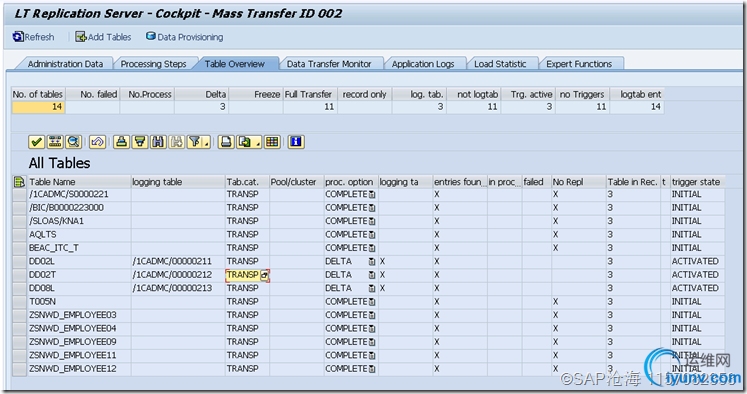Sort the table in ascending order
Viewport: 747px width, 394px height.
point(121,142)
